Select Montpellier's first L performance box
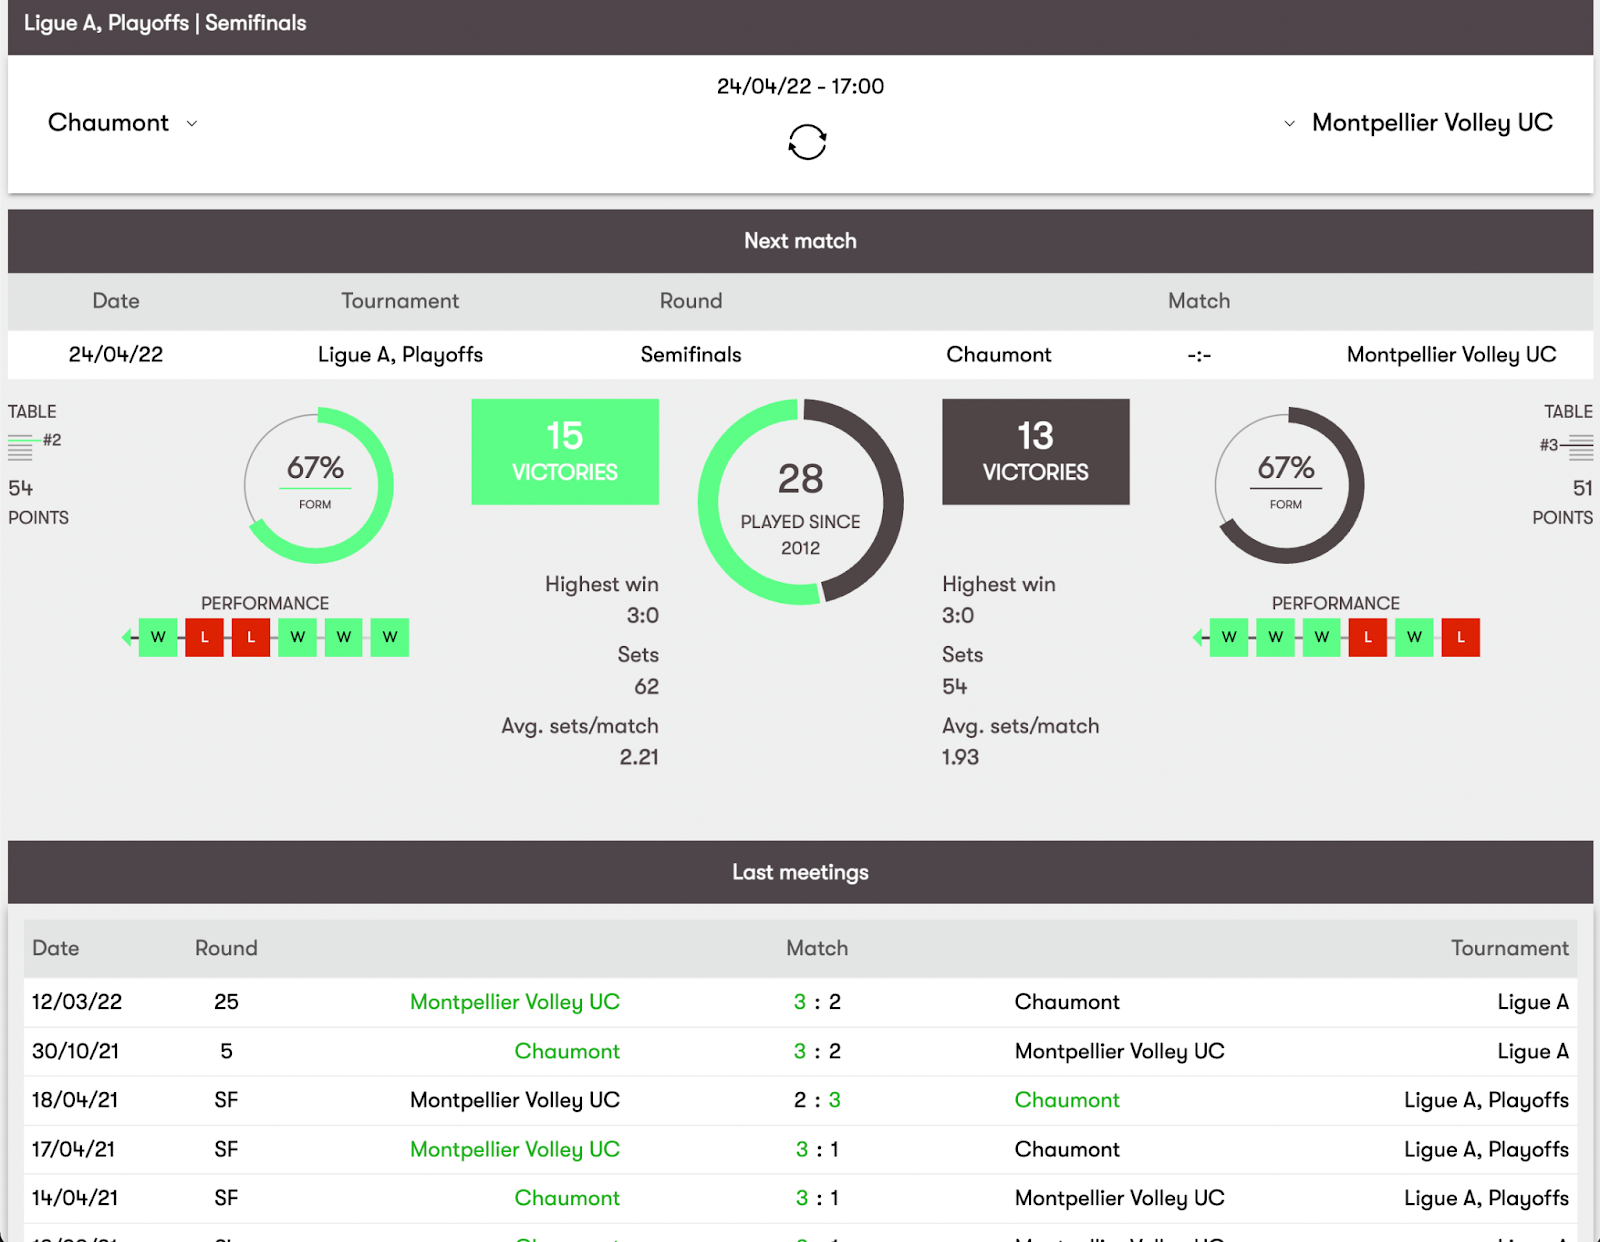This screenshot has height=1242, width=1600. [x=1368, y=637]
